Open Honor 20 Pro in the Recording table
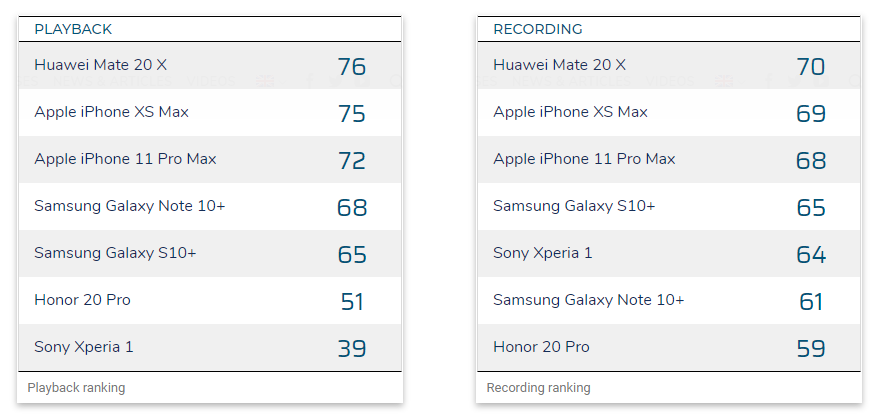Screen dimensions: 890x415 (x=541, y=347)
